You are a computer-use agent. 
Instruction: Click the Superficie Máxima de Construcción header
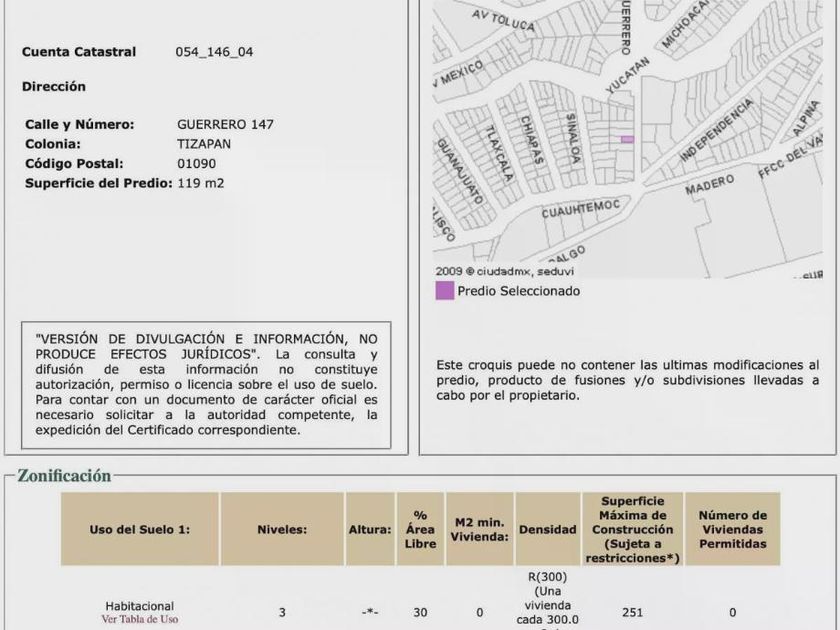pyautogui.click(x=633, y=529)
